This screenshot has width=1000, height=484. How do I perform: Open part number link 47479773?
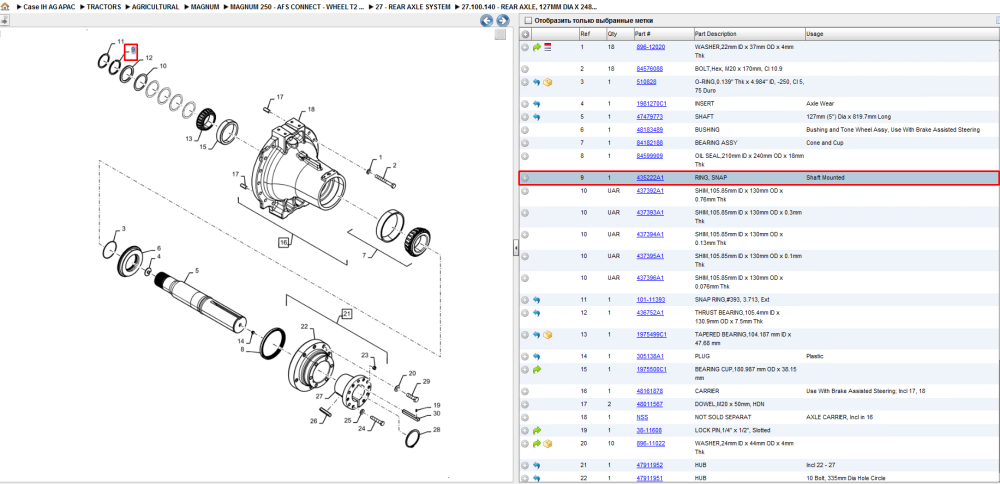649,117
